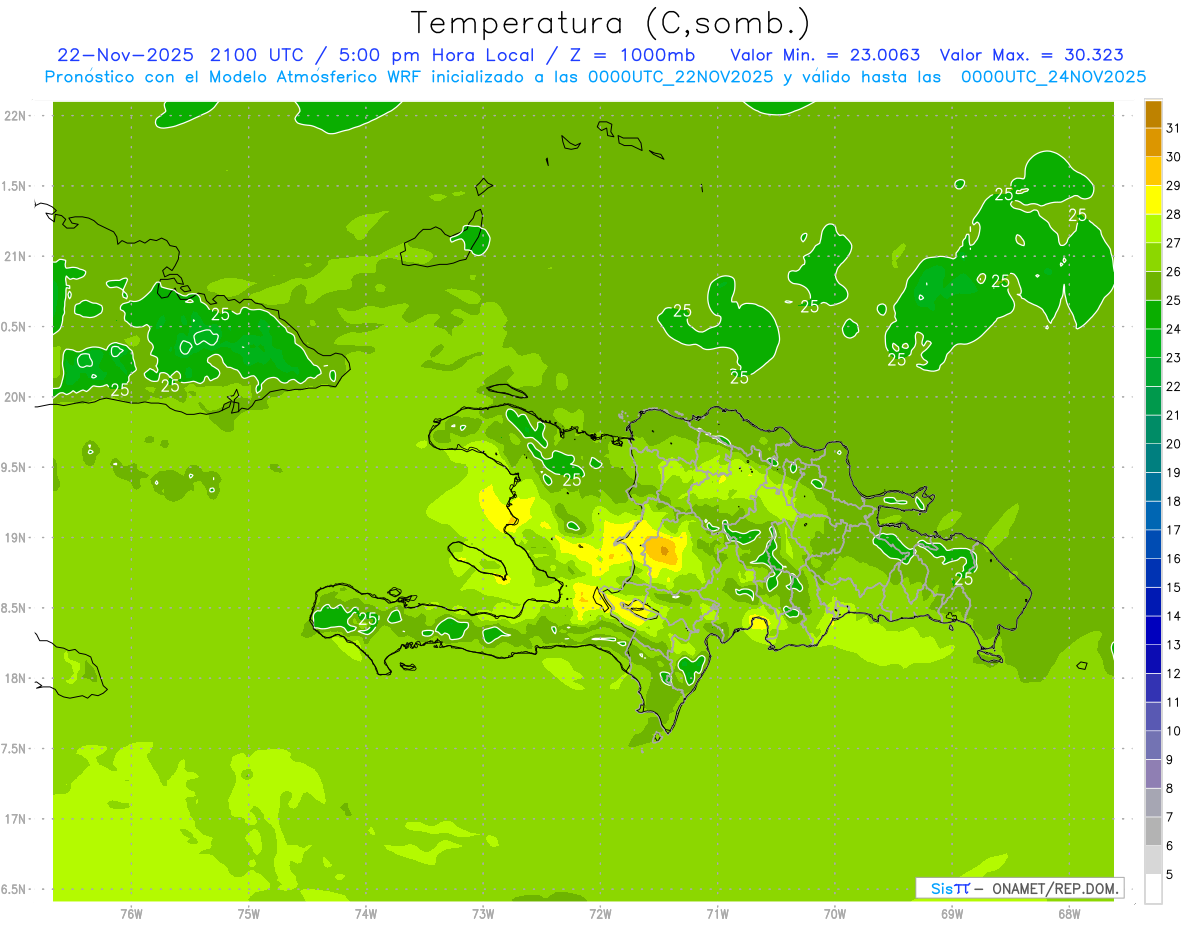Click the blue "SisTT" logo text
1200x927 pixels.
(950, 888)
